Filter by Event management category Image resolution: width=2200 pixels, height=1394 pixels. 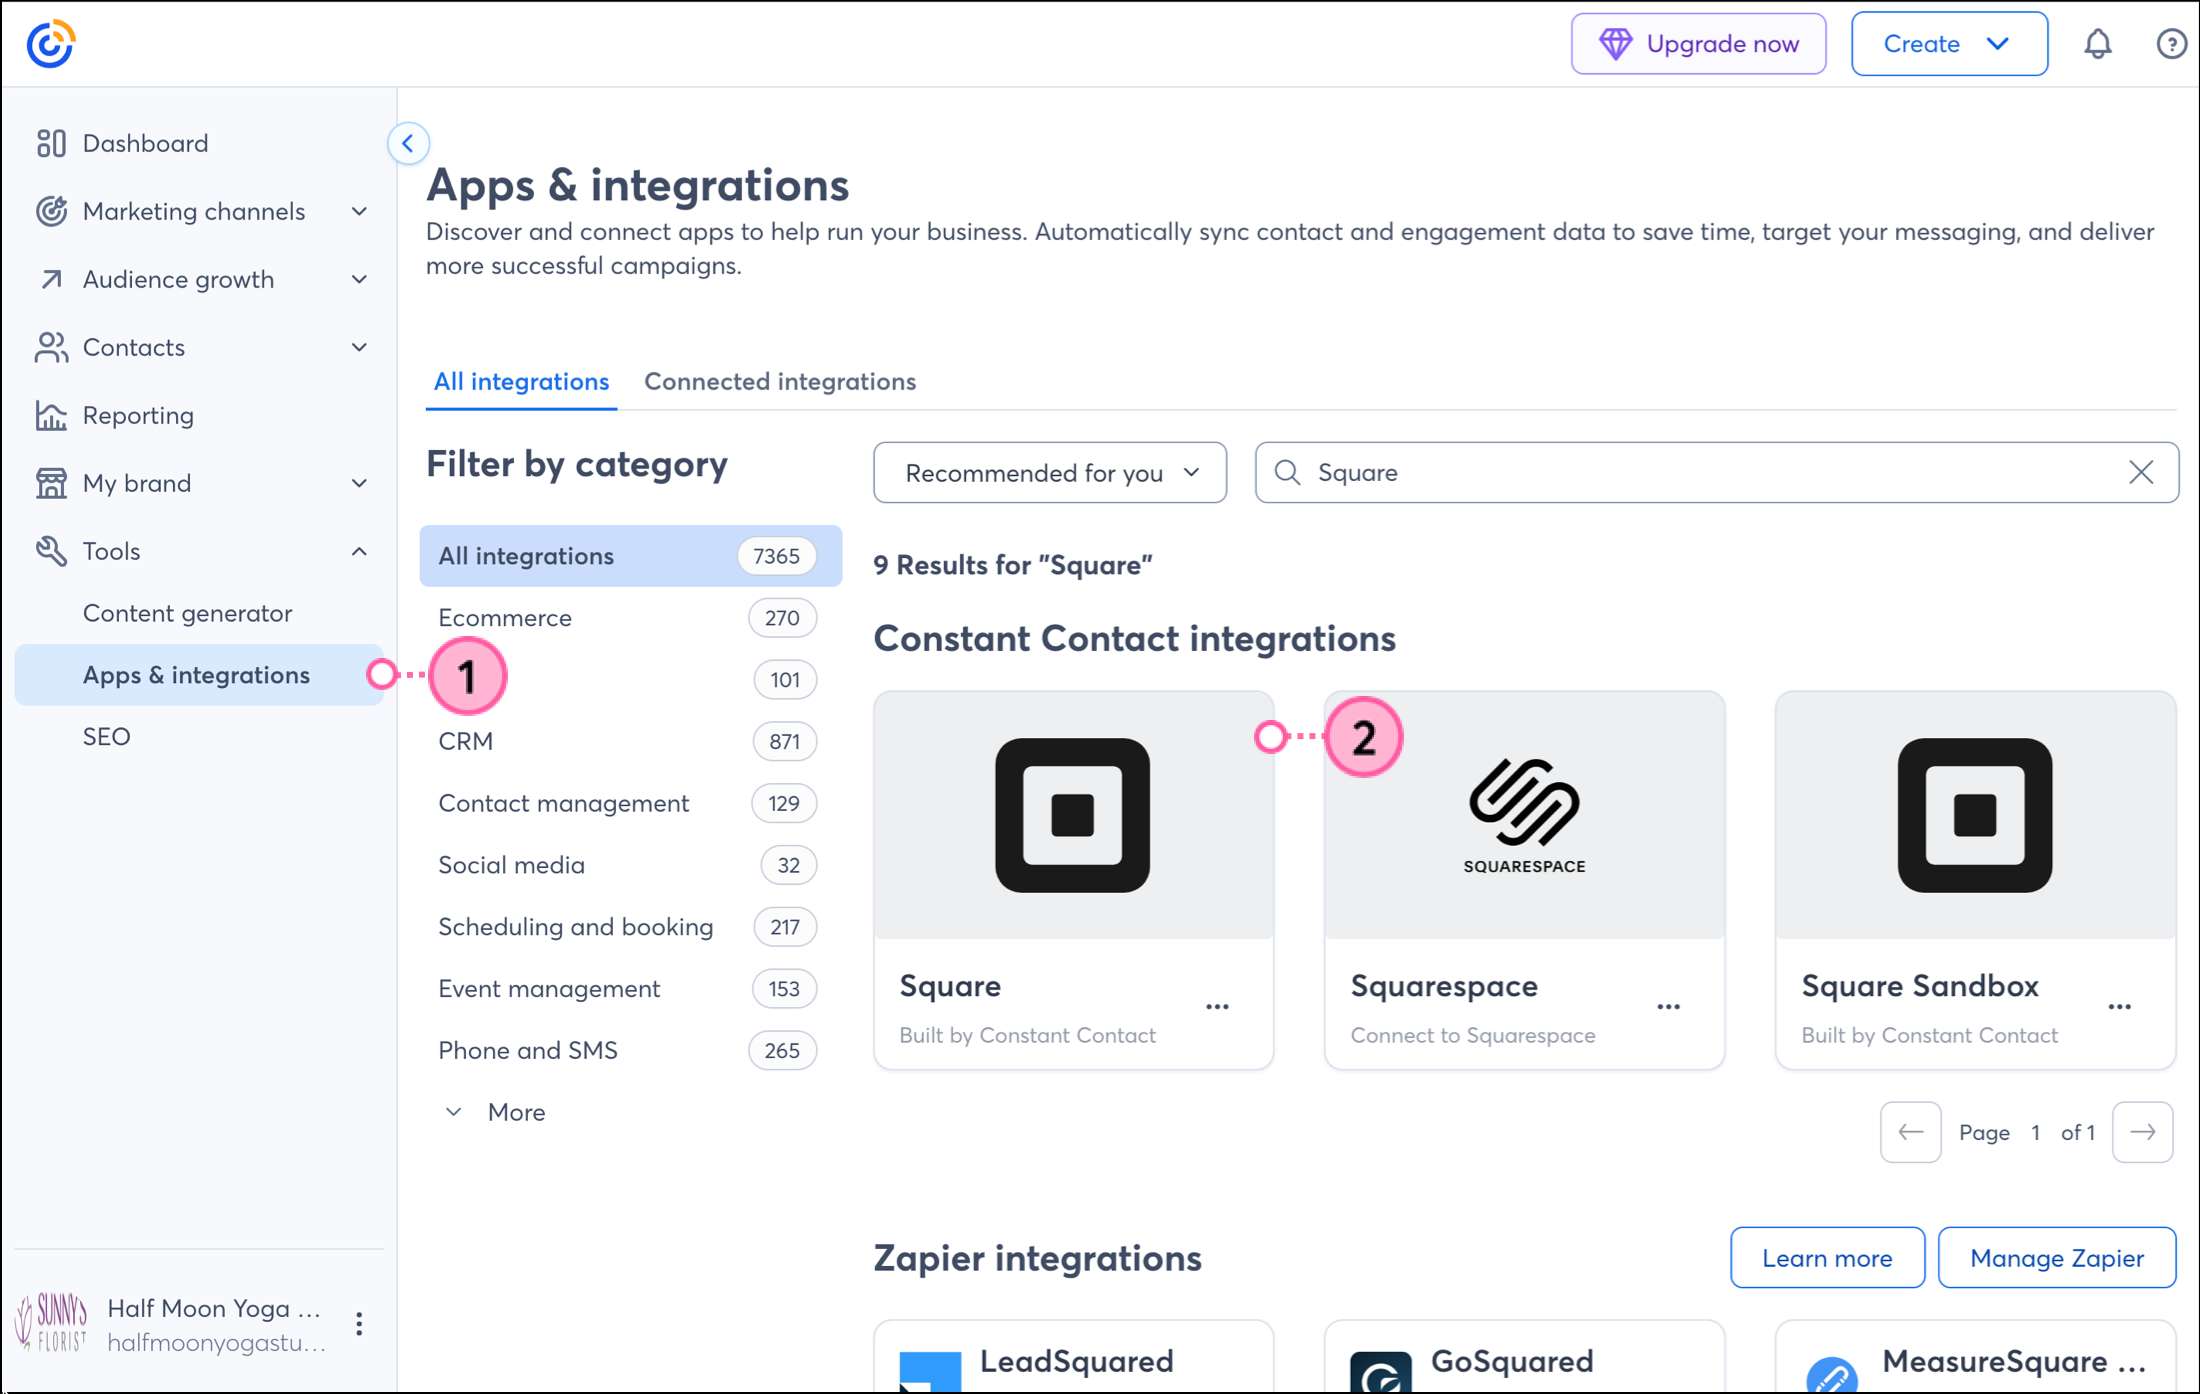[630, 990]
